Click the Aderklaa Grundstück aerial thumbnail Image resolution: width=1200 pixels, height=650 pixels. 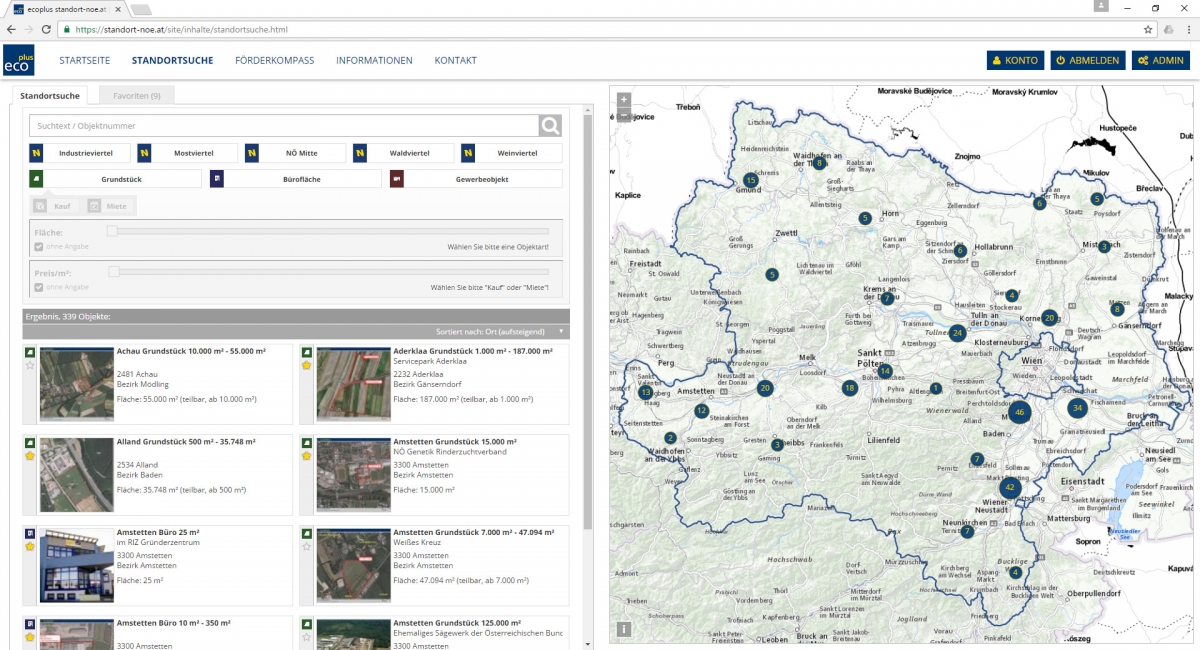pyautogui.click(x=352, y=384)
